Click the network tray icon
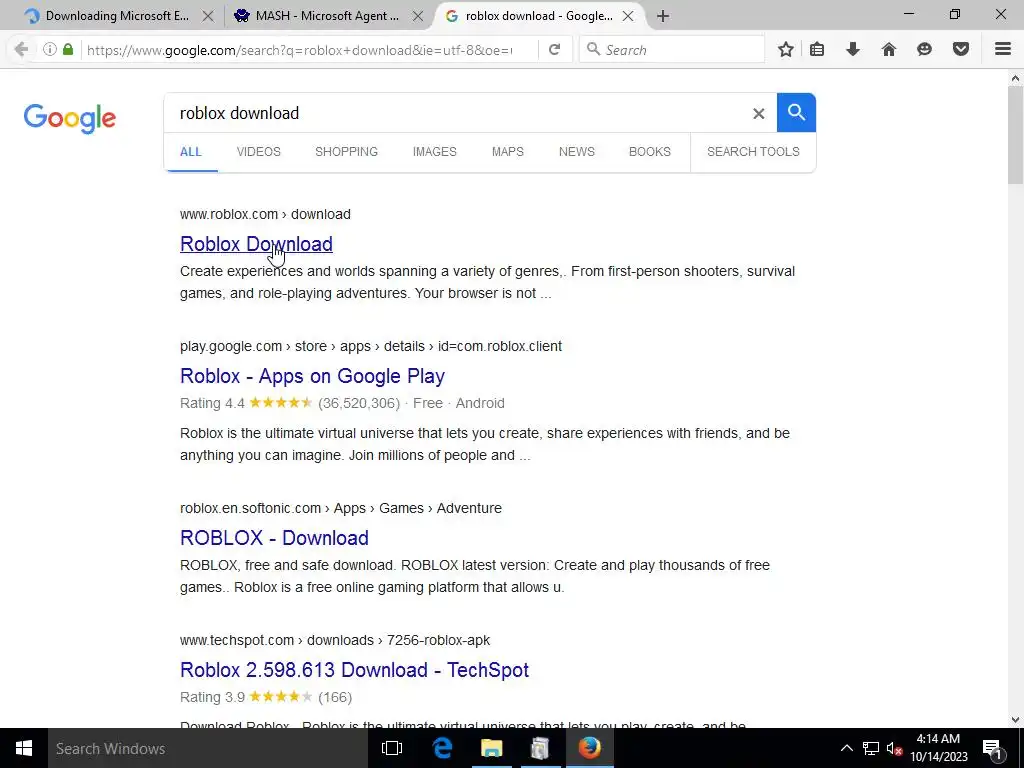Viewport: 1024px width, 768px height. 871,748
